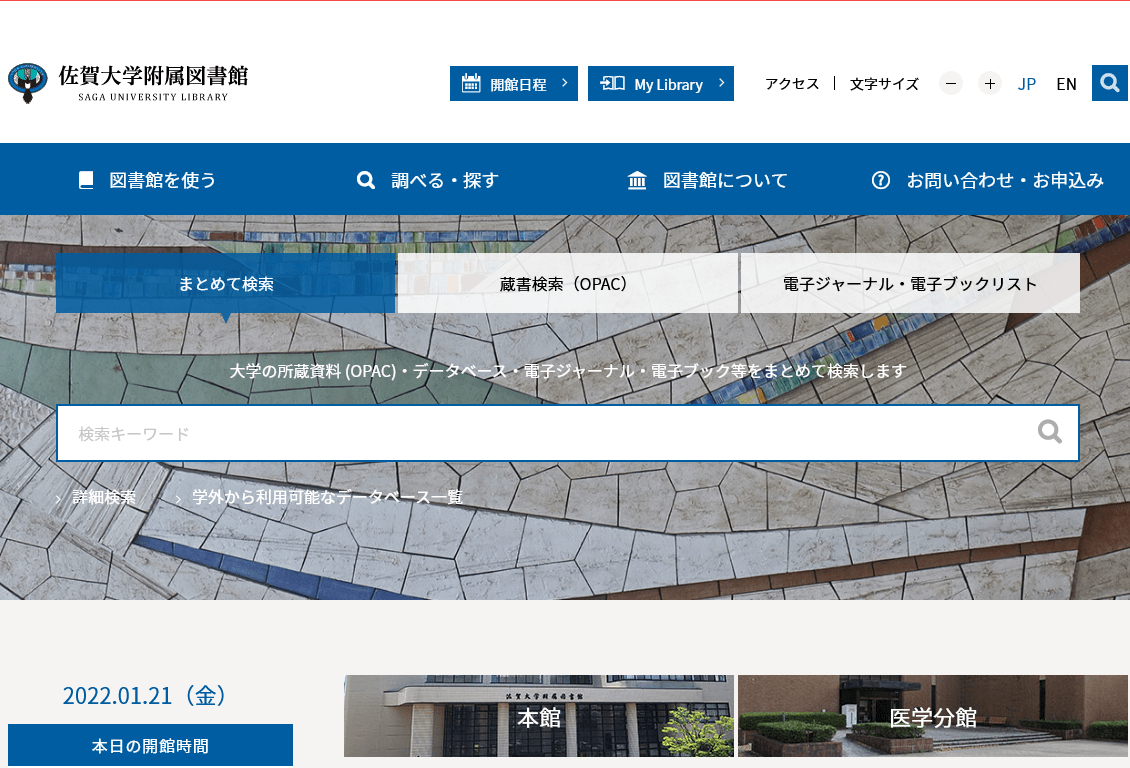The width and height of the screenshot is (1130, 768).
Task: Submit search via magnifier icon in keyword box
Action: coord(1049,432)
